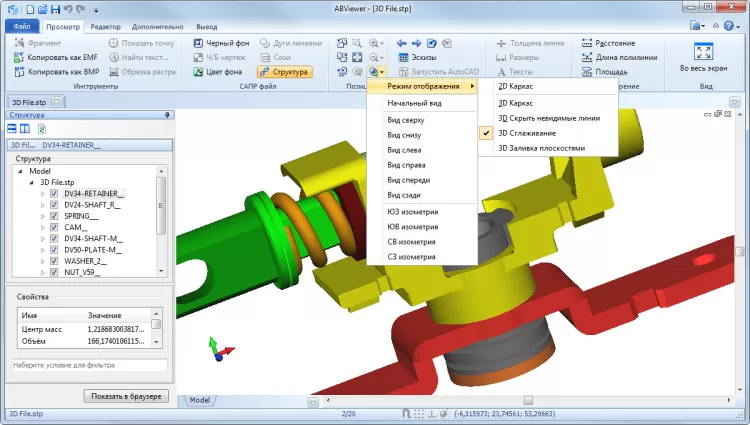750x425 pixels.
Task: Uncheck the DV24-SHAFT_R__ checkbox
Action: point(54,205)
